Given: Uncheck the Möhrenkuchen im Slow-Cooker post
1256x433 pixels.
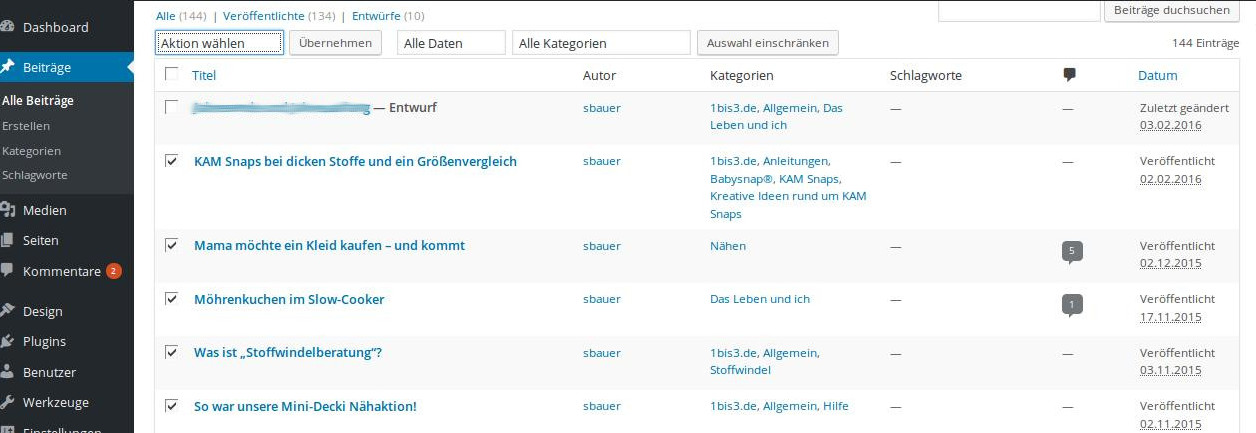Looking at the screenshot, I should point(172,299).
